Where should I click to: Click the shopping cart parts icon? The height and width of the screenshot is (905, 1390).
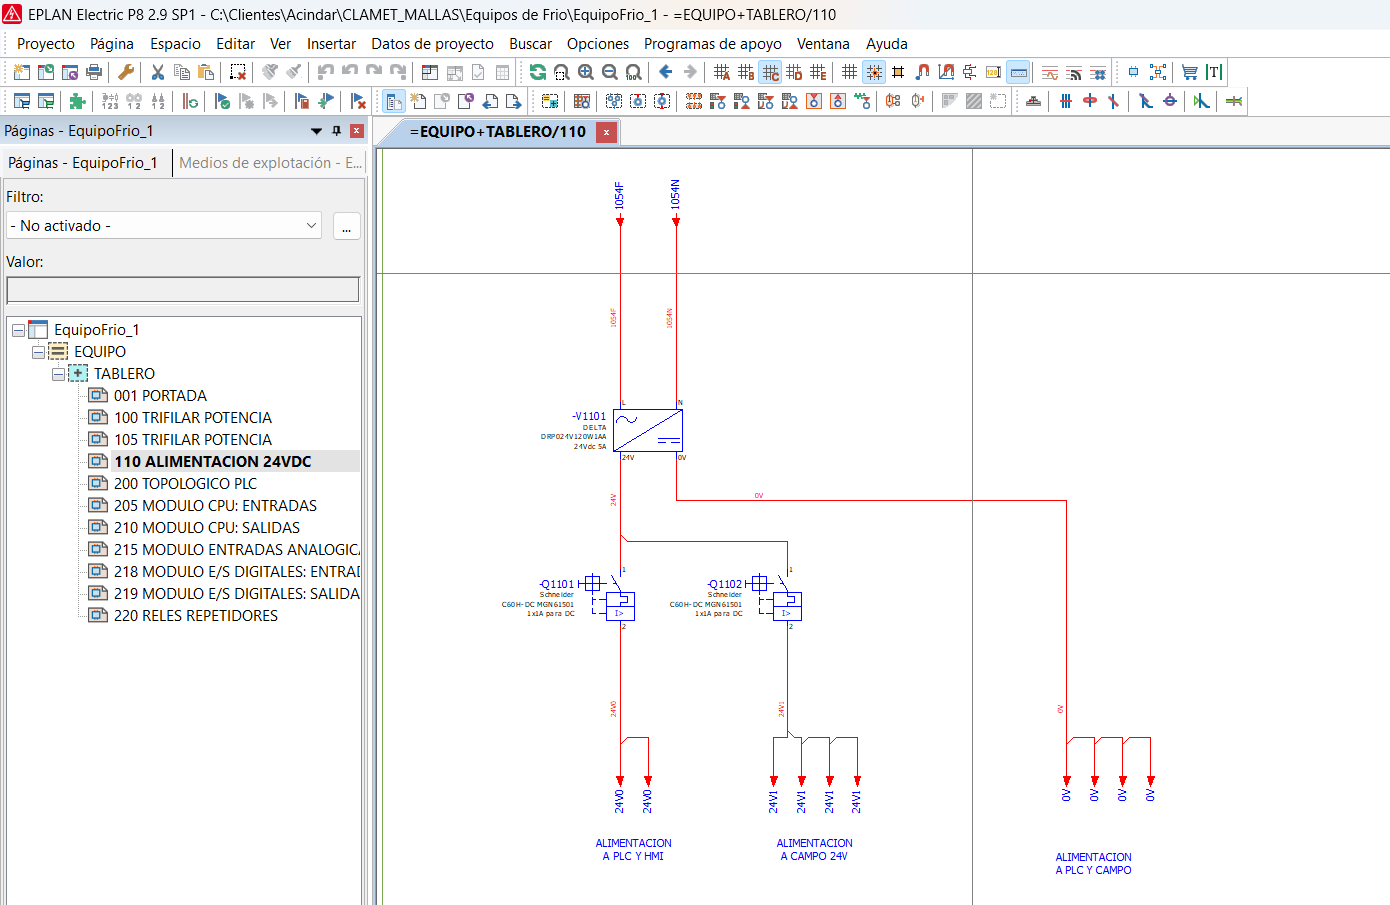tap(1190, 72)
